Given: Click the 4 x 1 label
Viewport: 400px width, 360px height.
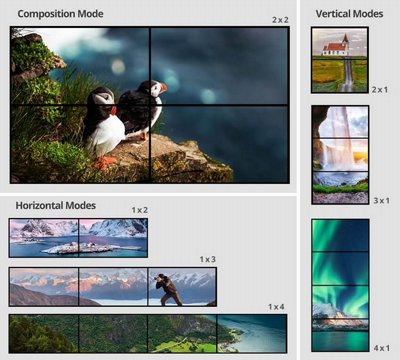Looking at the screenshot, I should coord(382,348).
